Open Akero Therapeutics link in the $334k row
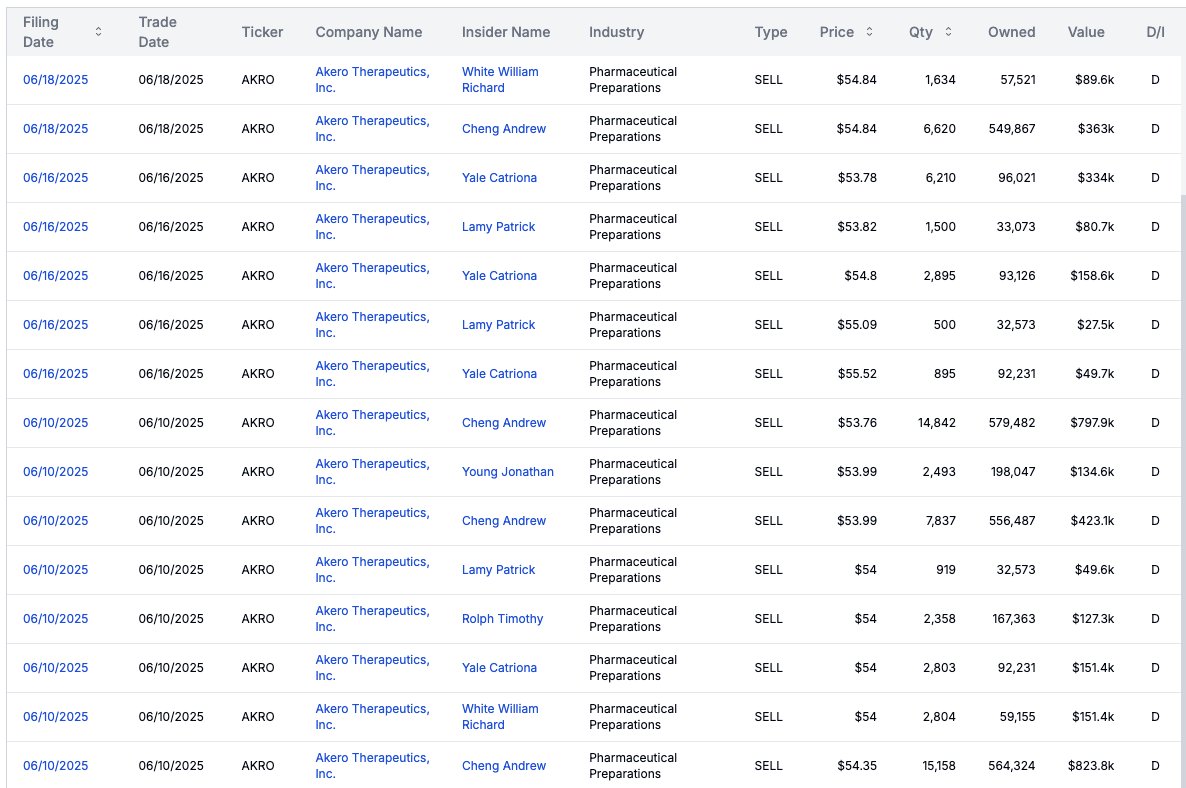Viewport: 1186px width, 788px height. click(372, 178)
